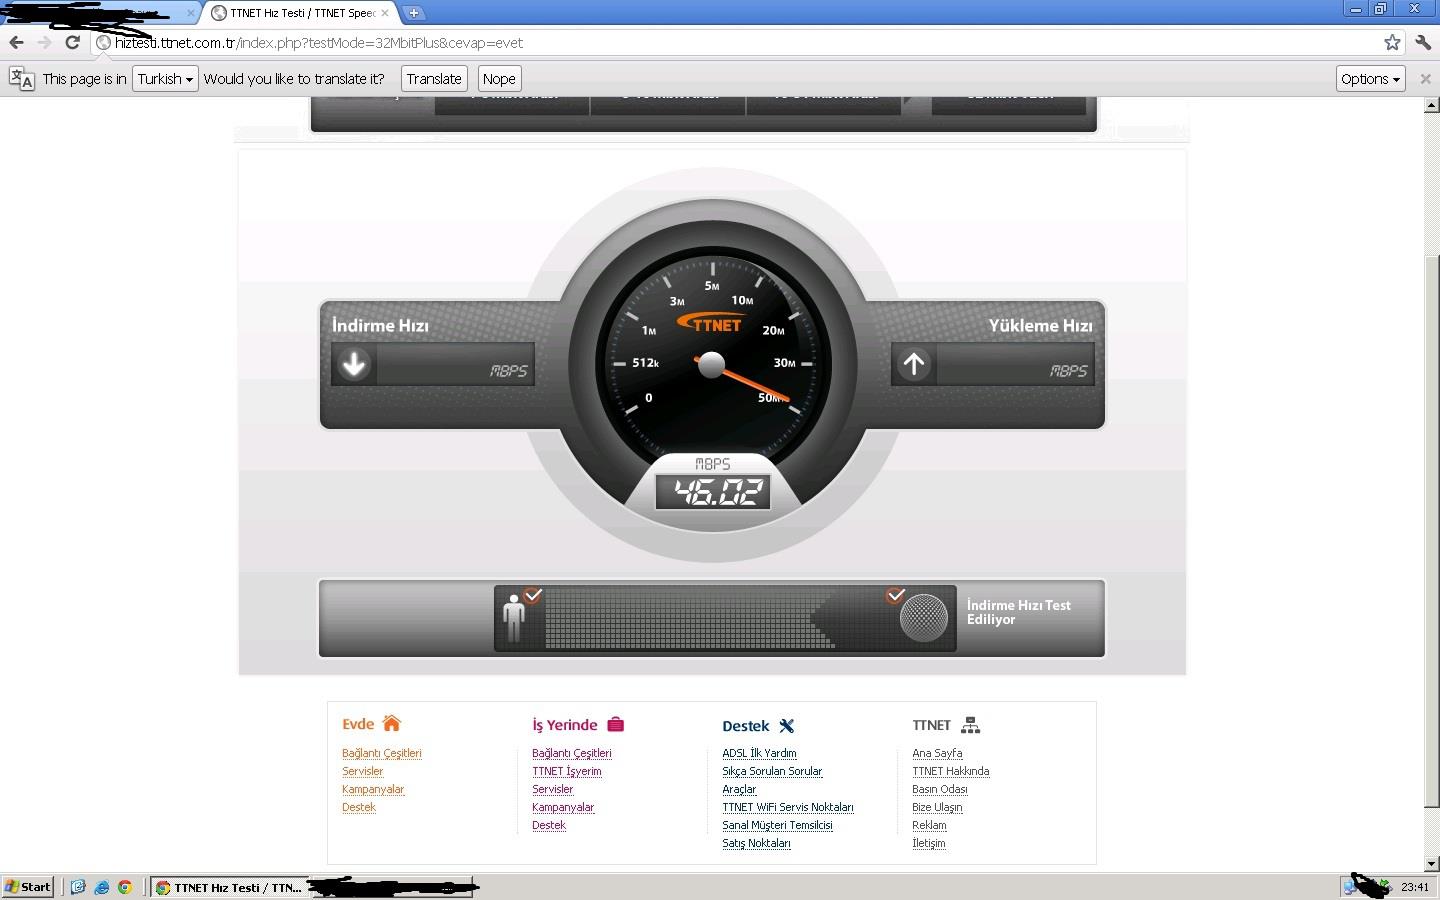Open Sanal Müşteri Temsilcisi link
This screenshot has width=1440, height=900.
(777, 825)
